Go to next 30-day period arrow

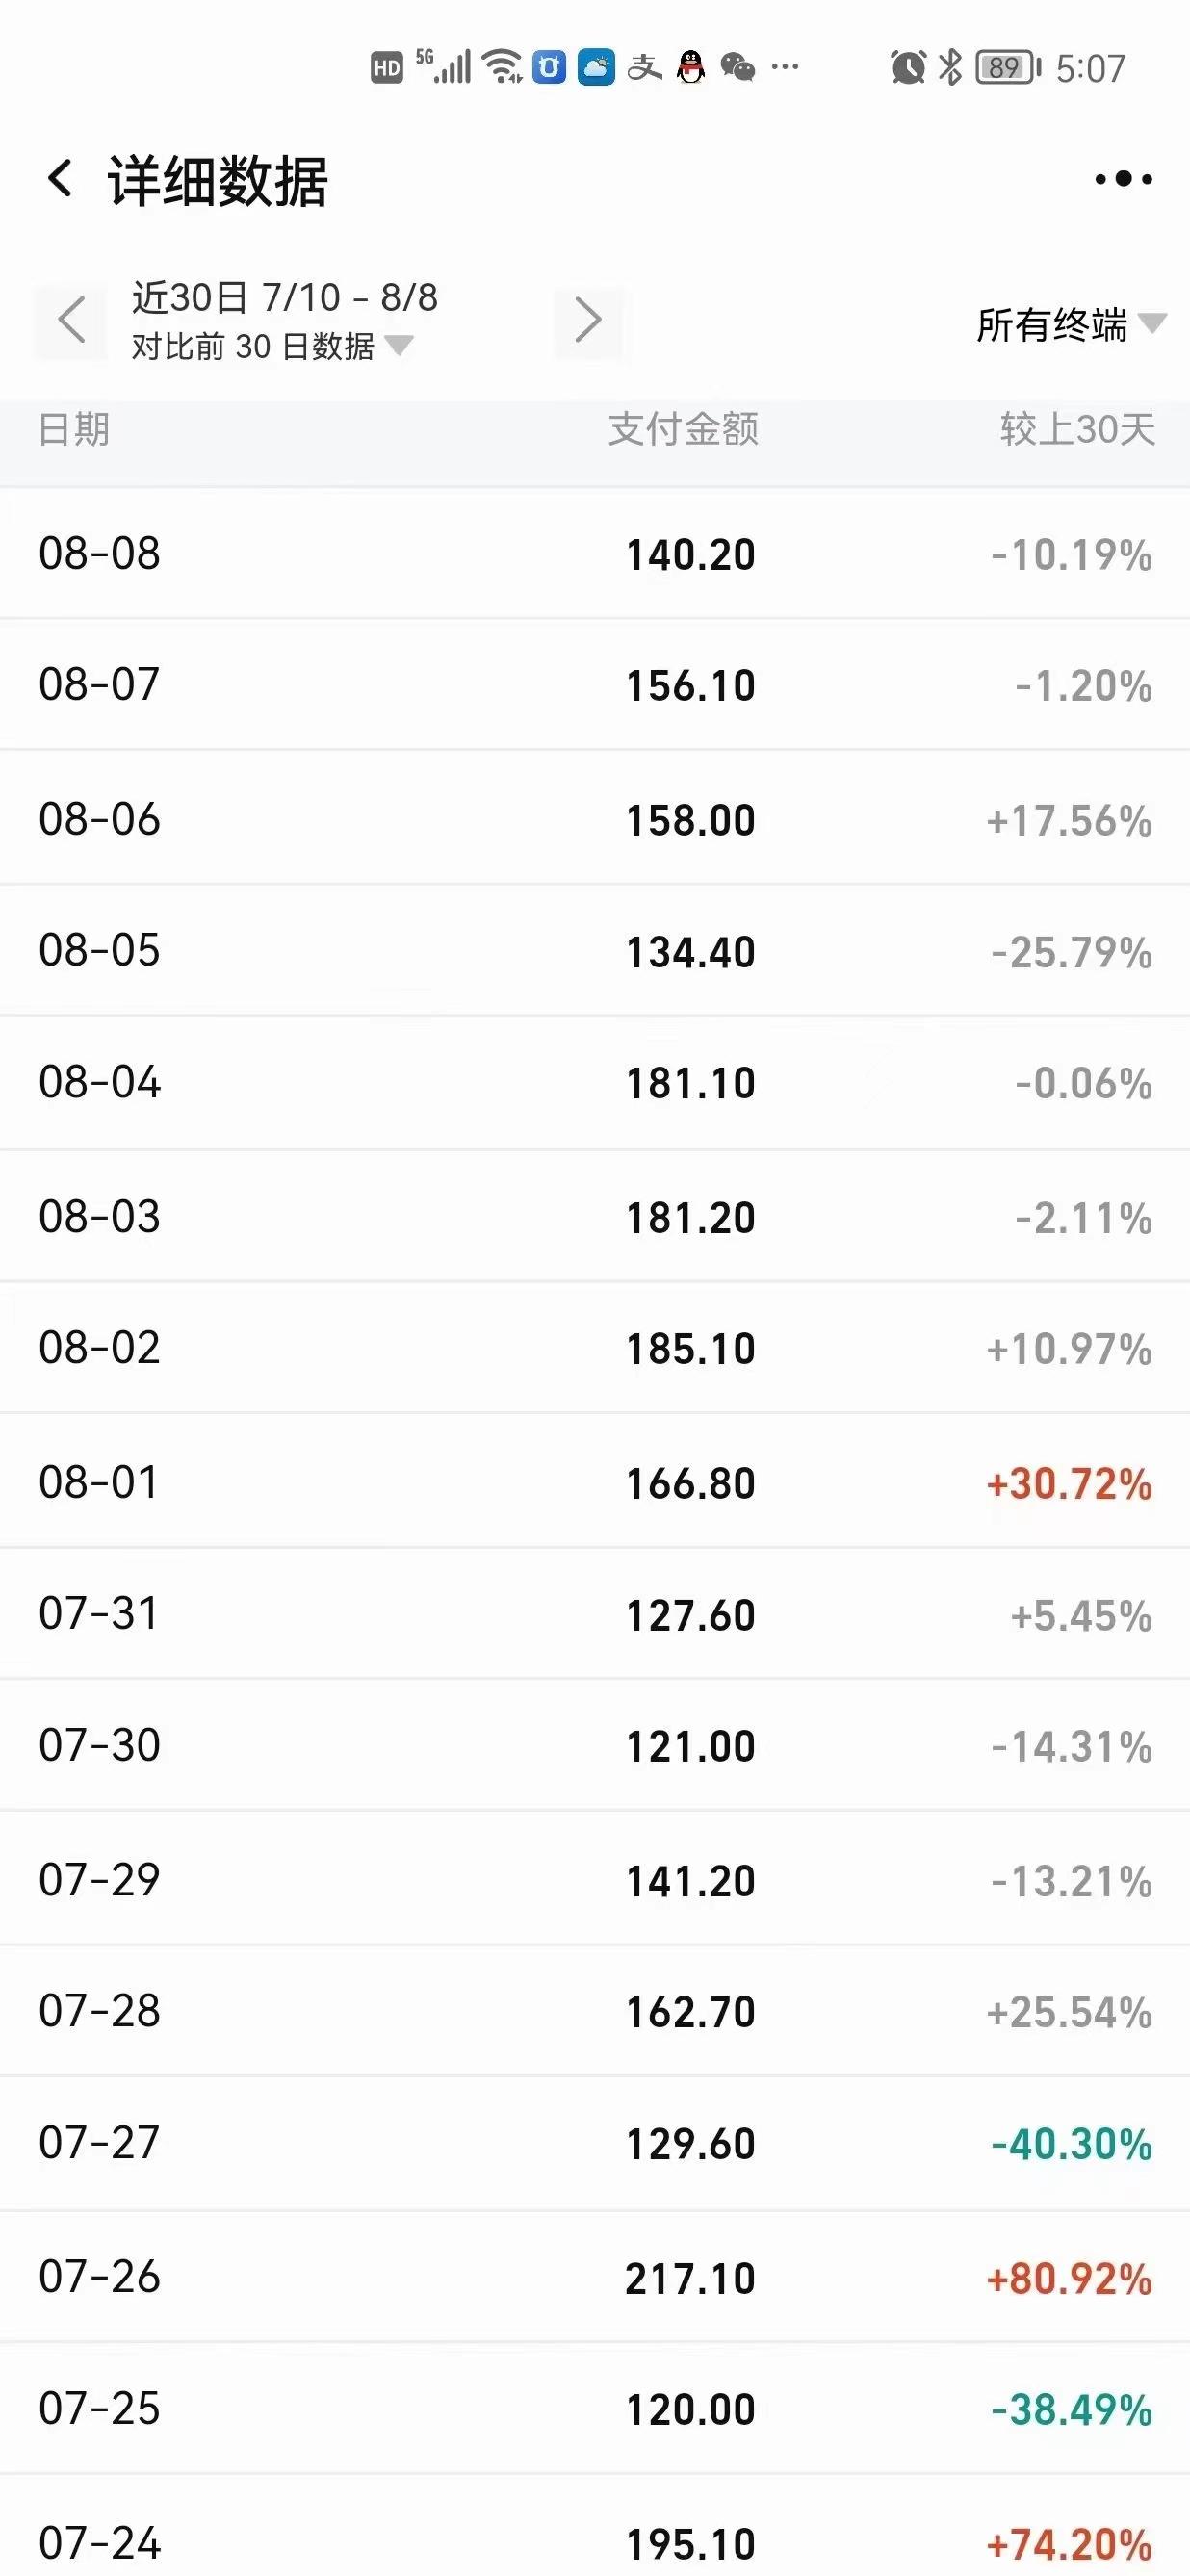pyautogui.click(x=588, y=321)
